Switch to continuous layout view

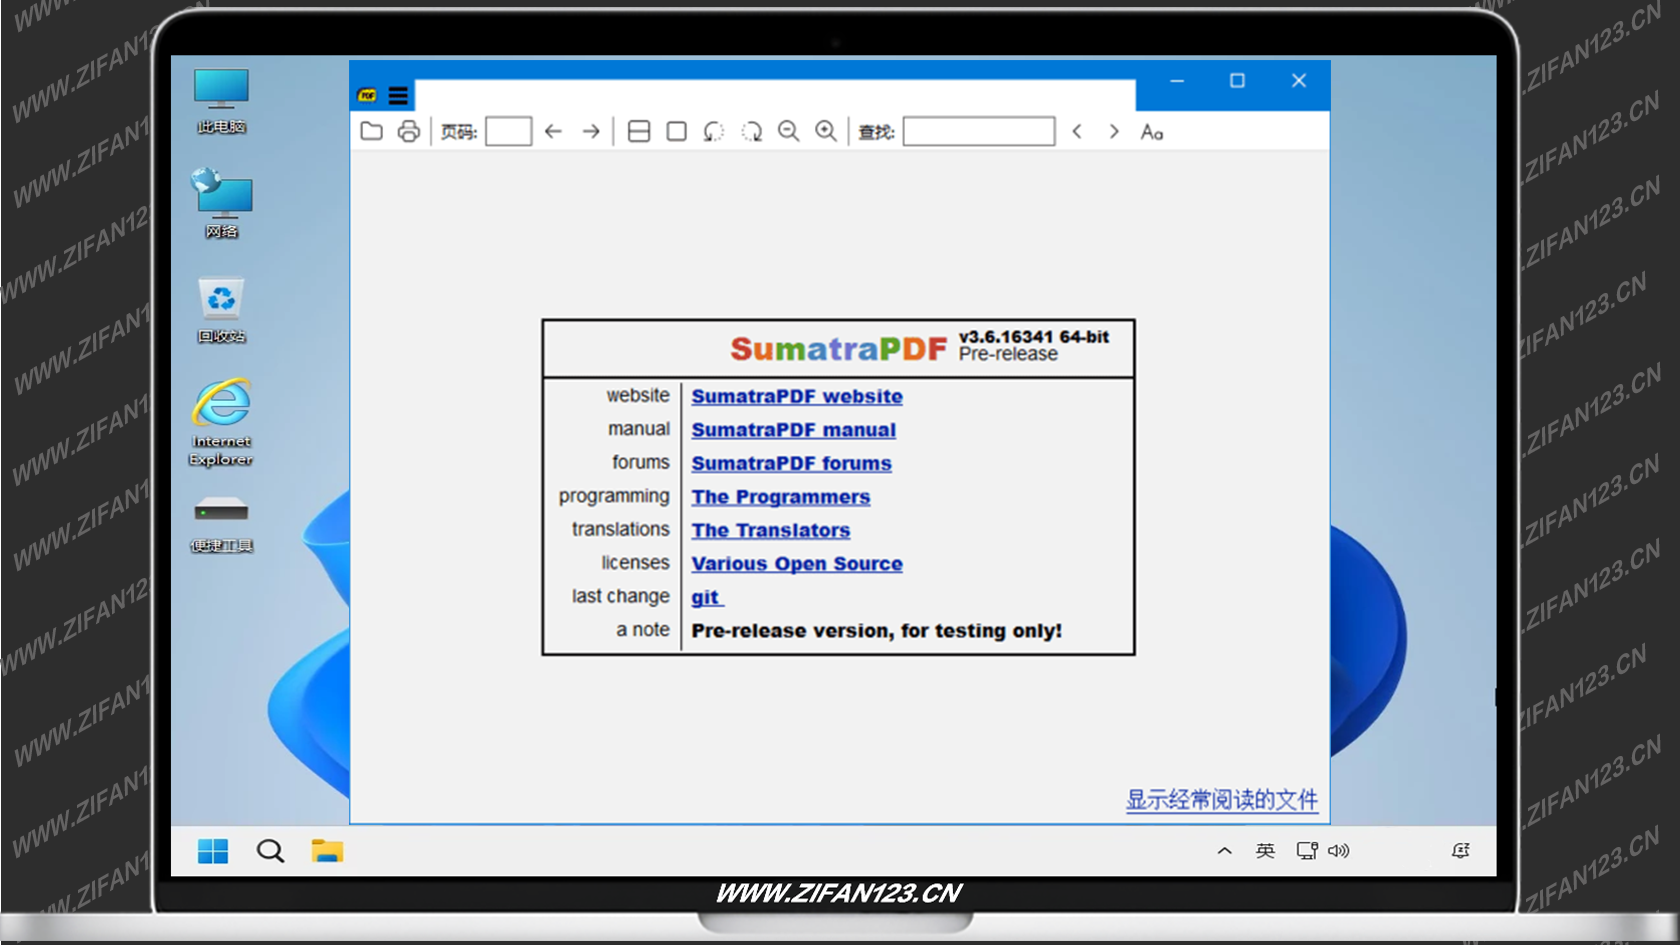tap(639, 131)
